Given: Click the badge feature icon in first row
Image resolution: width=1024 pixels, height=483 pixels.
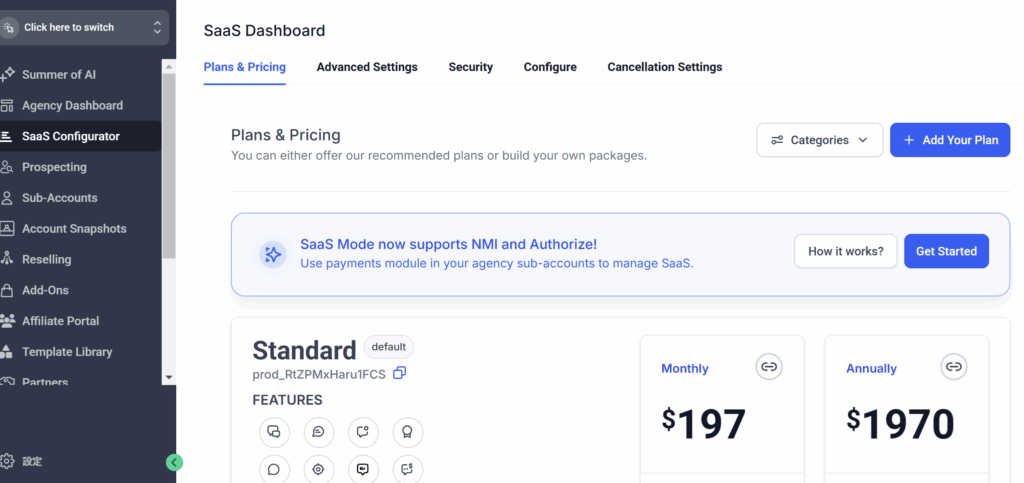Looking at the screenshot, I should (408, 432).
